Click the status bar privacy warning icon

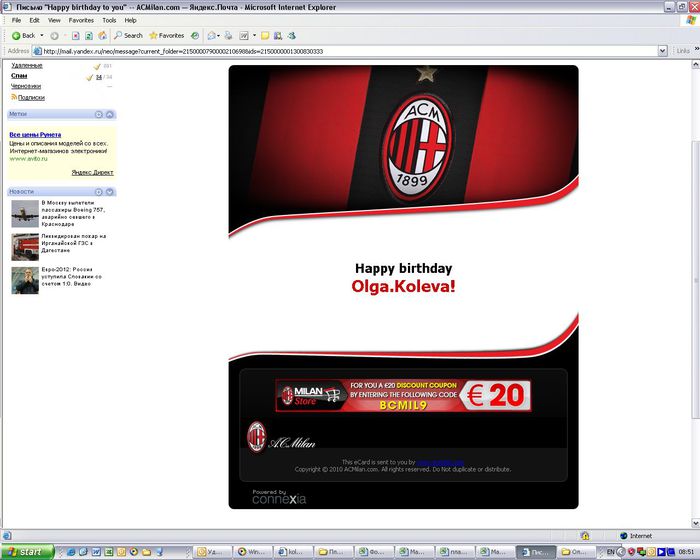click(585, 536)
